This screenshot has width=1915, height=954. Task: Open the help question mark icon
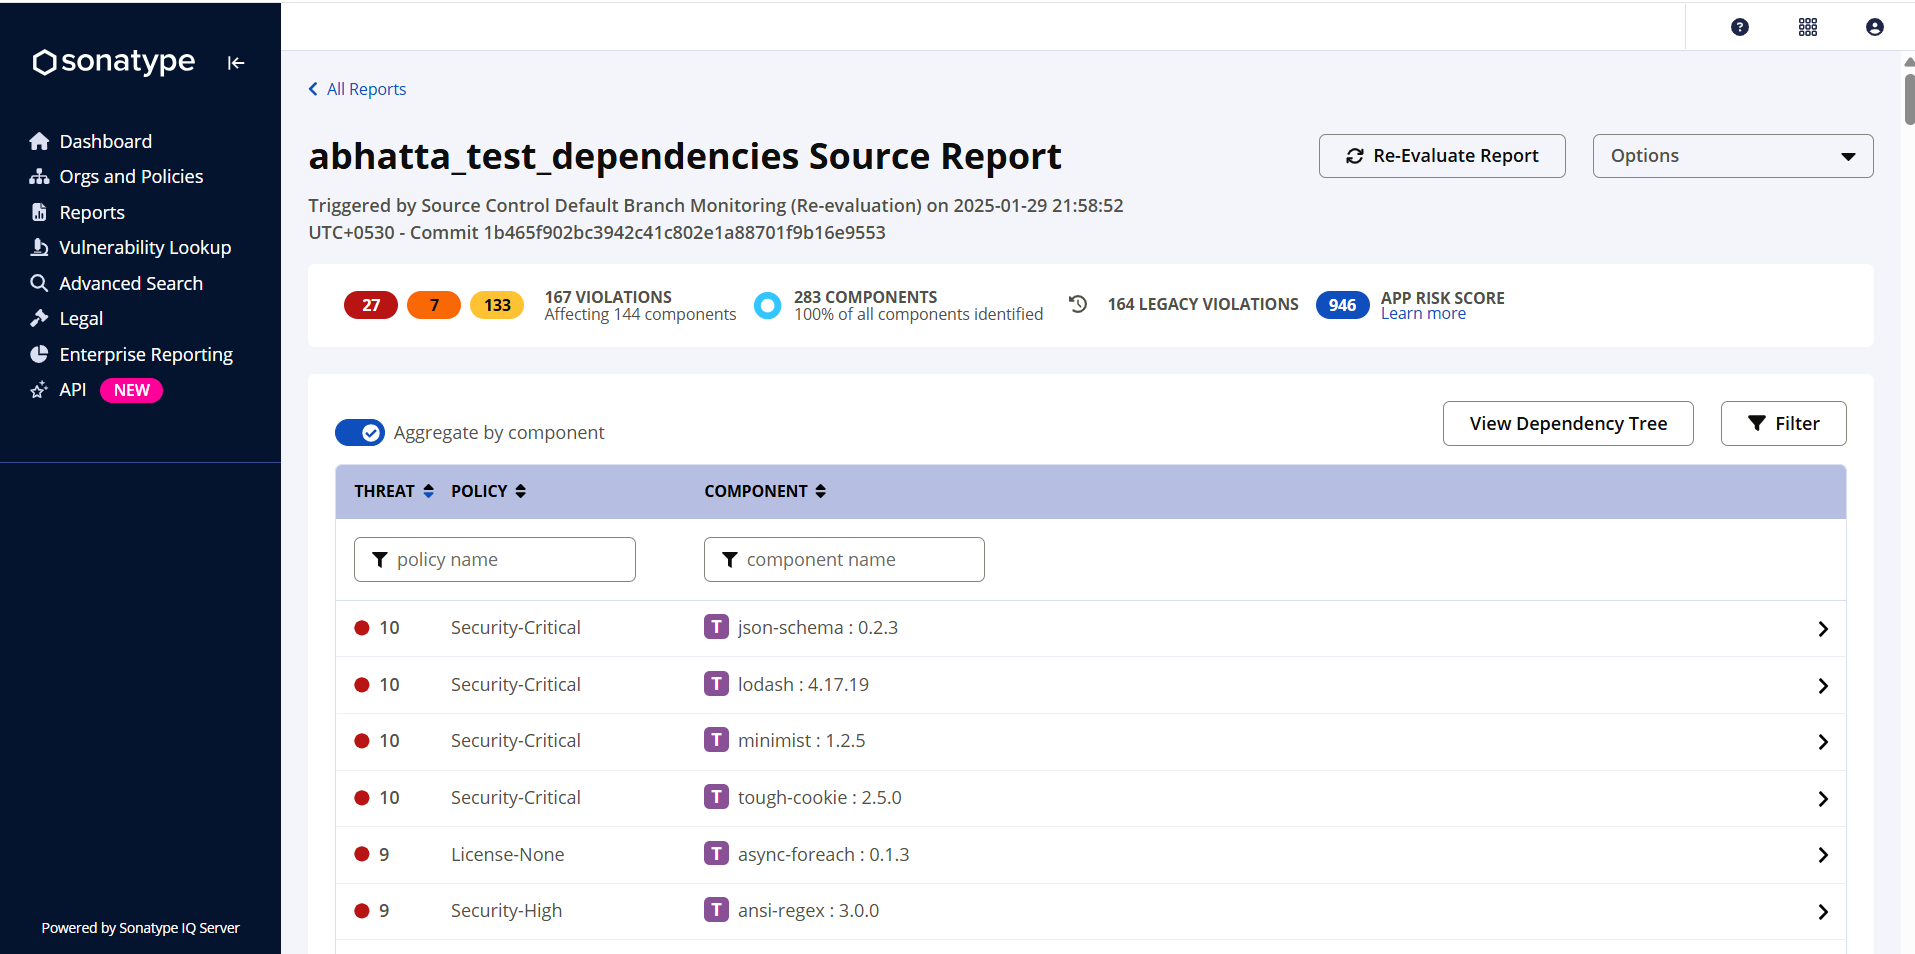click(x=1740, y=27)
